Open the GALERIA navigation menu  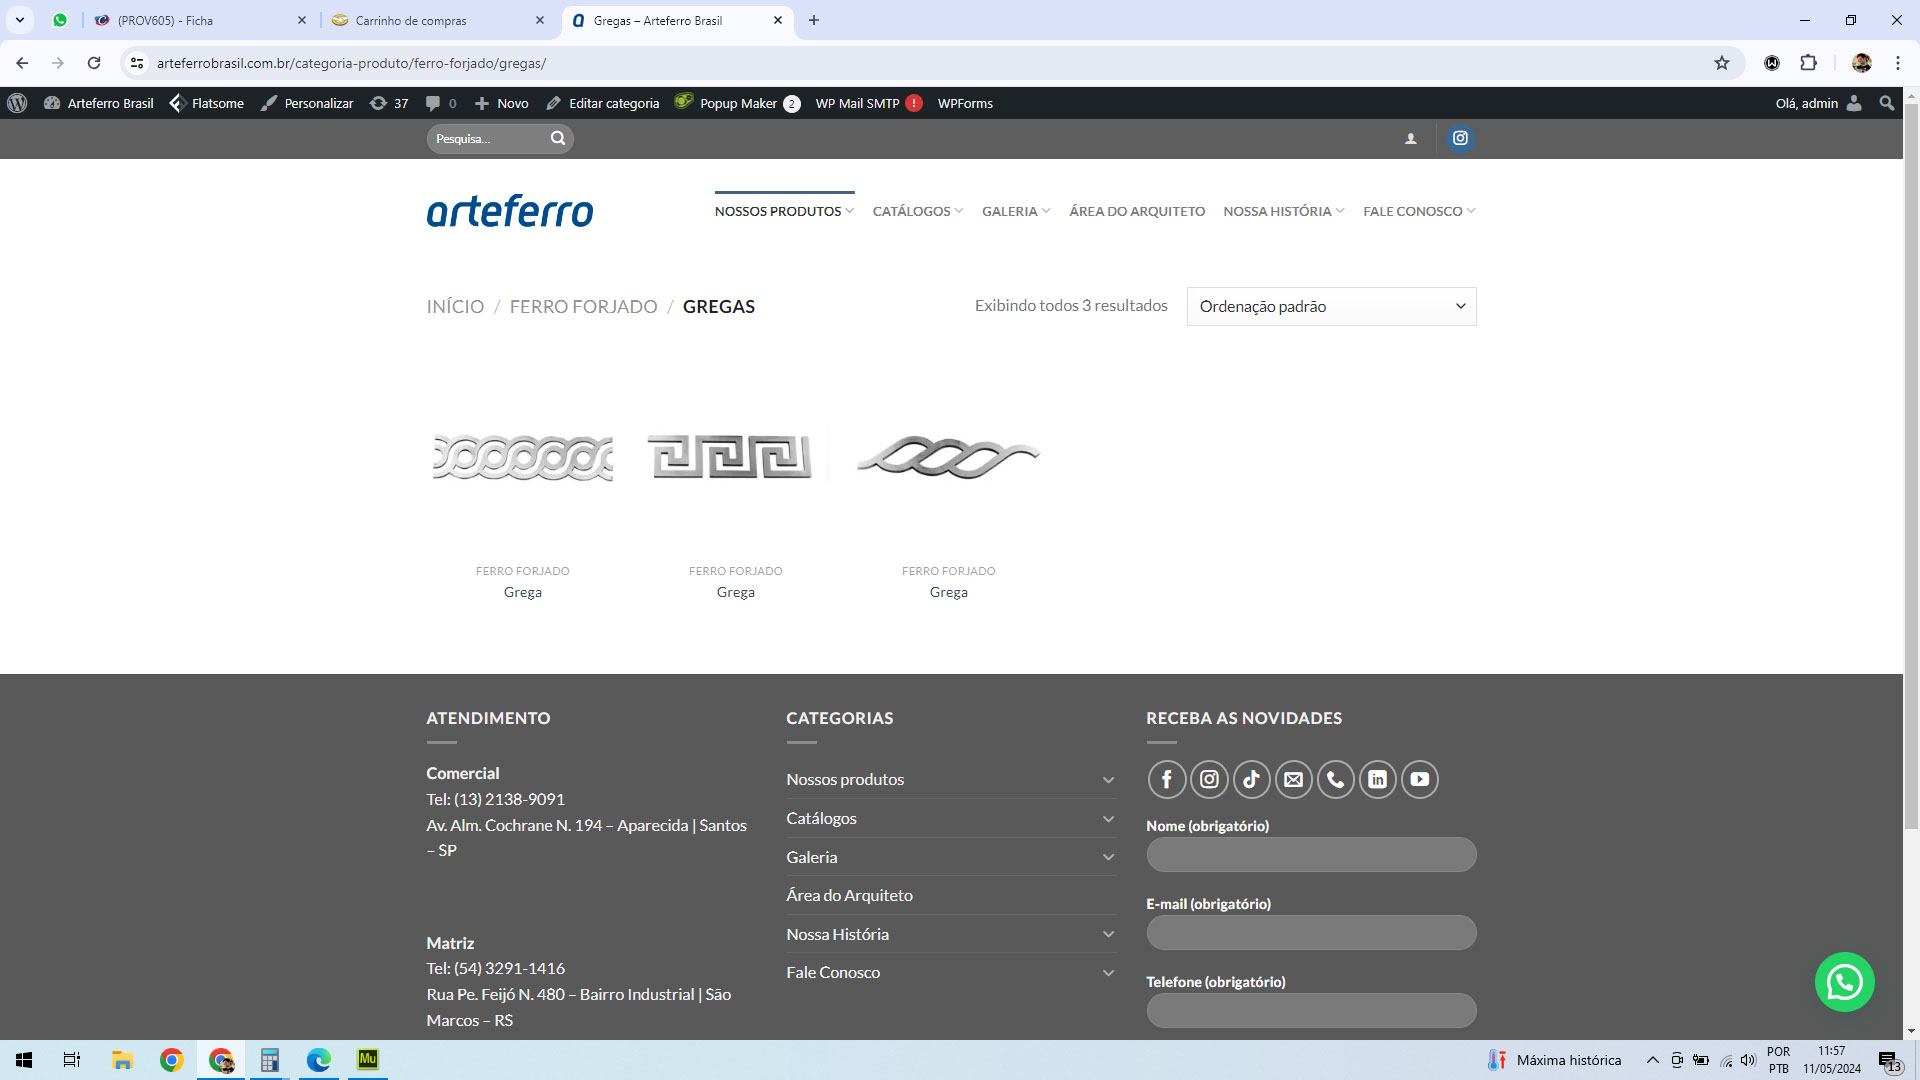pos(1015,211)
